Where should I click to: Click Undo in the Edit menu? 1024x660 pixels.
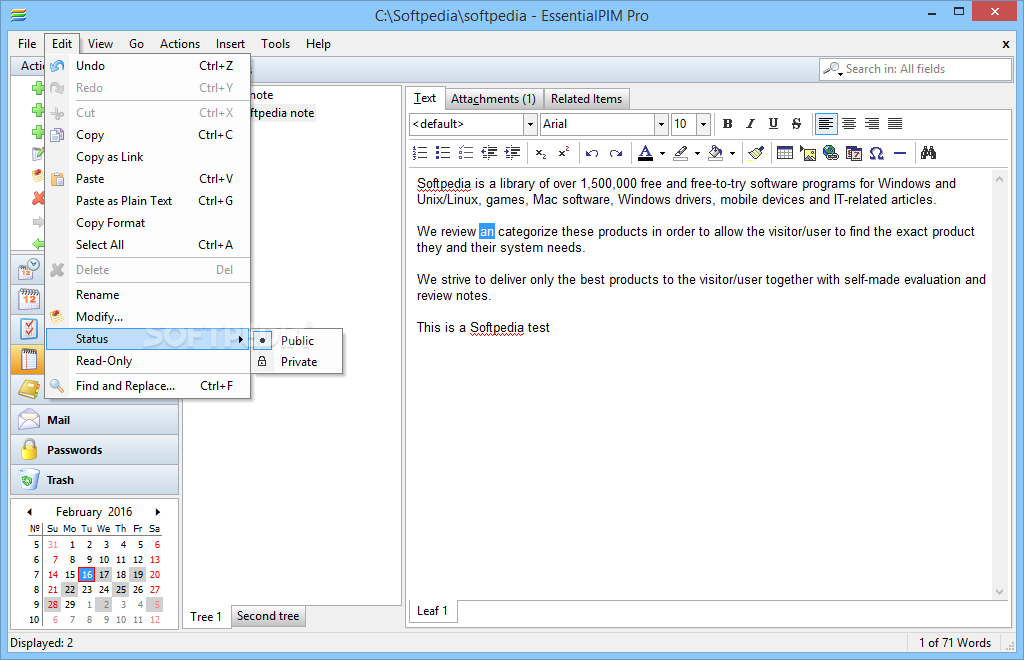pos(148,65)
